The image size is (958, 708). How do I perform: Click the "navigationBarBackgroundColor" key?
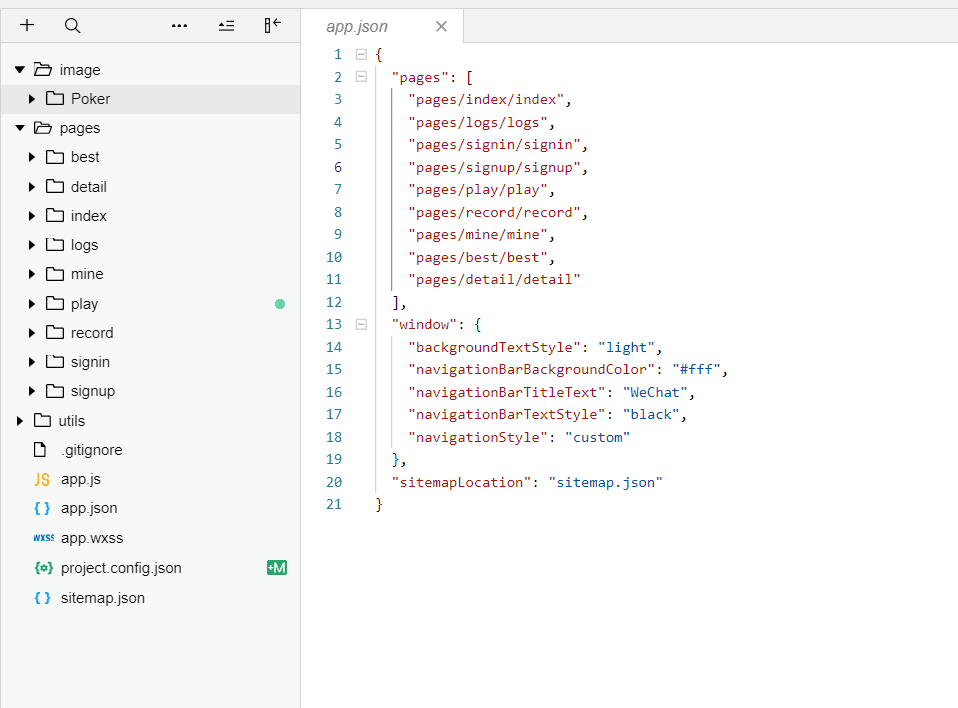(x=531, y=370)
